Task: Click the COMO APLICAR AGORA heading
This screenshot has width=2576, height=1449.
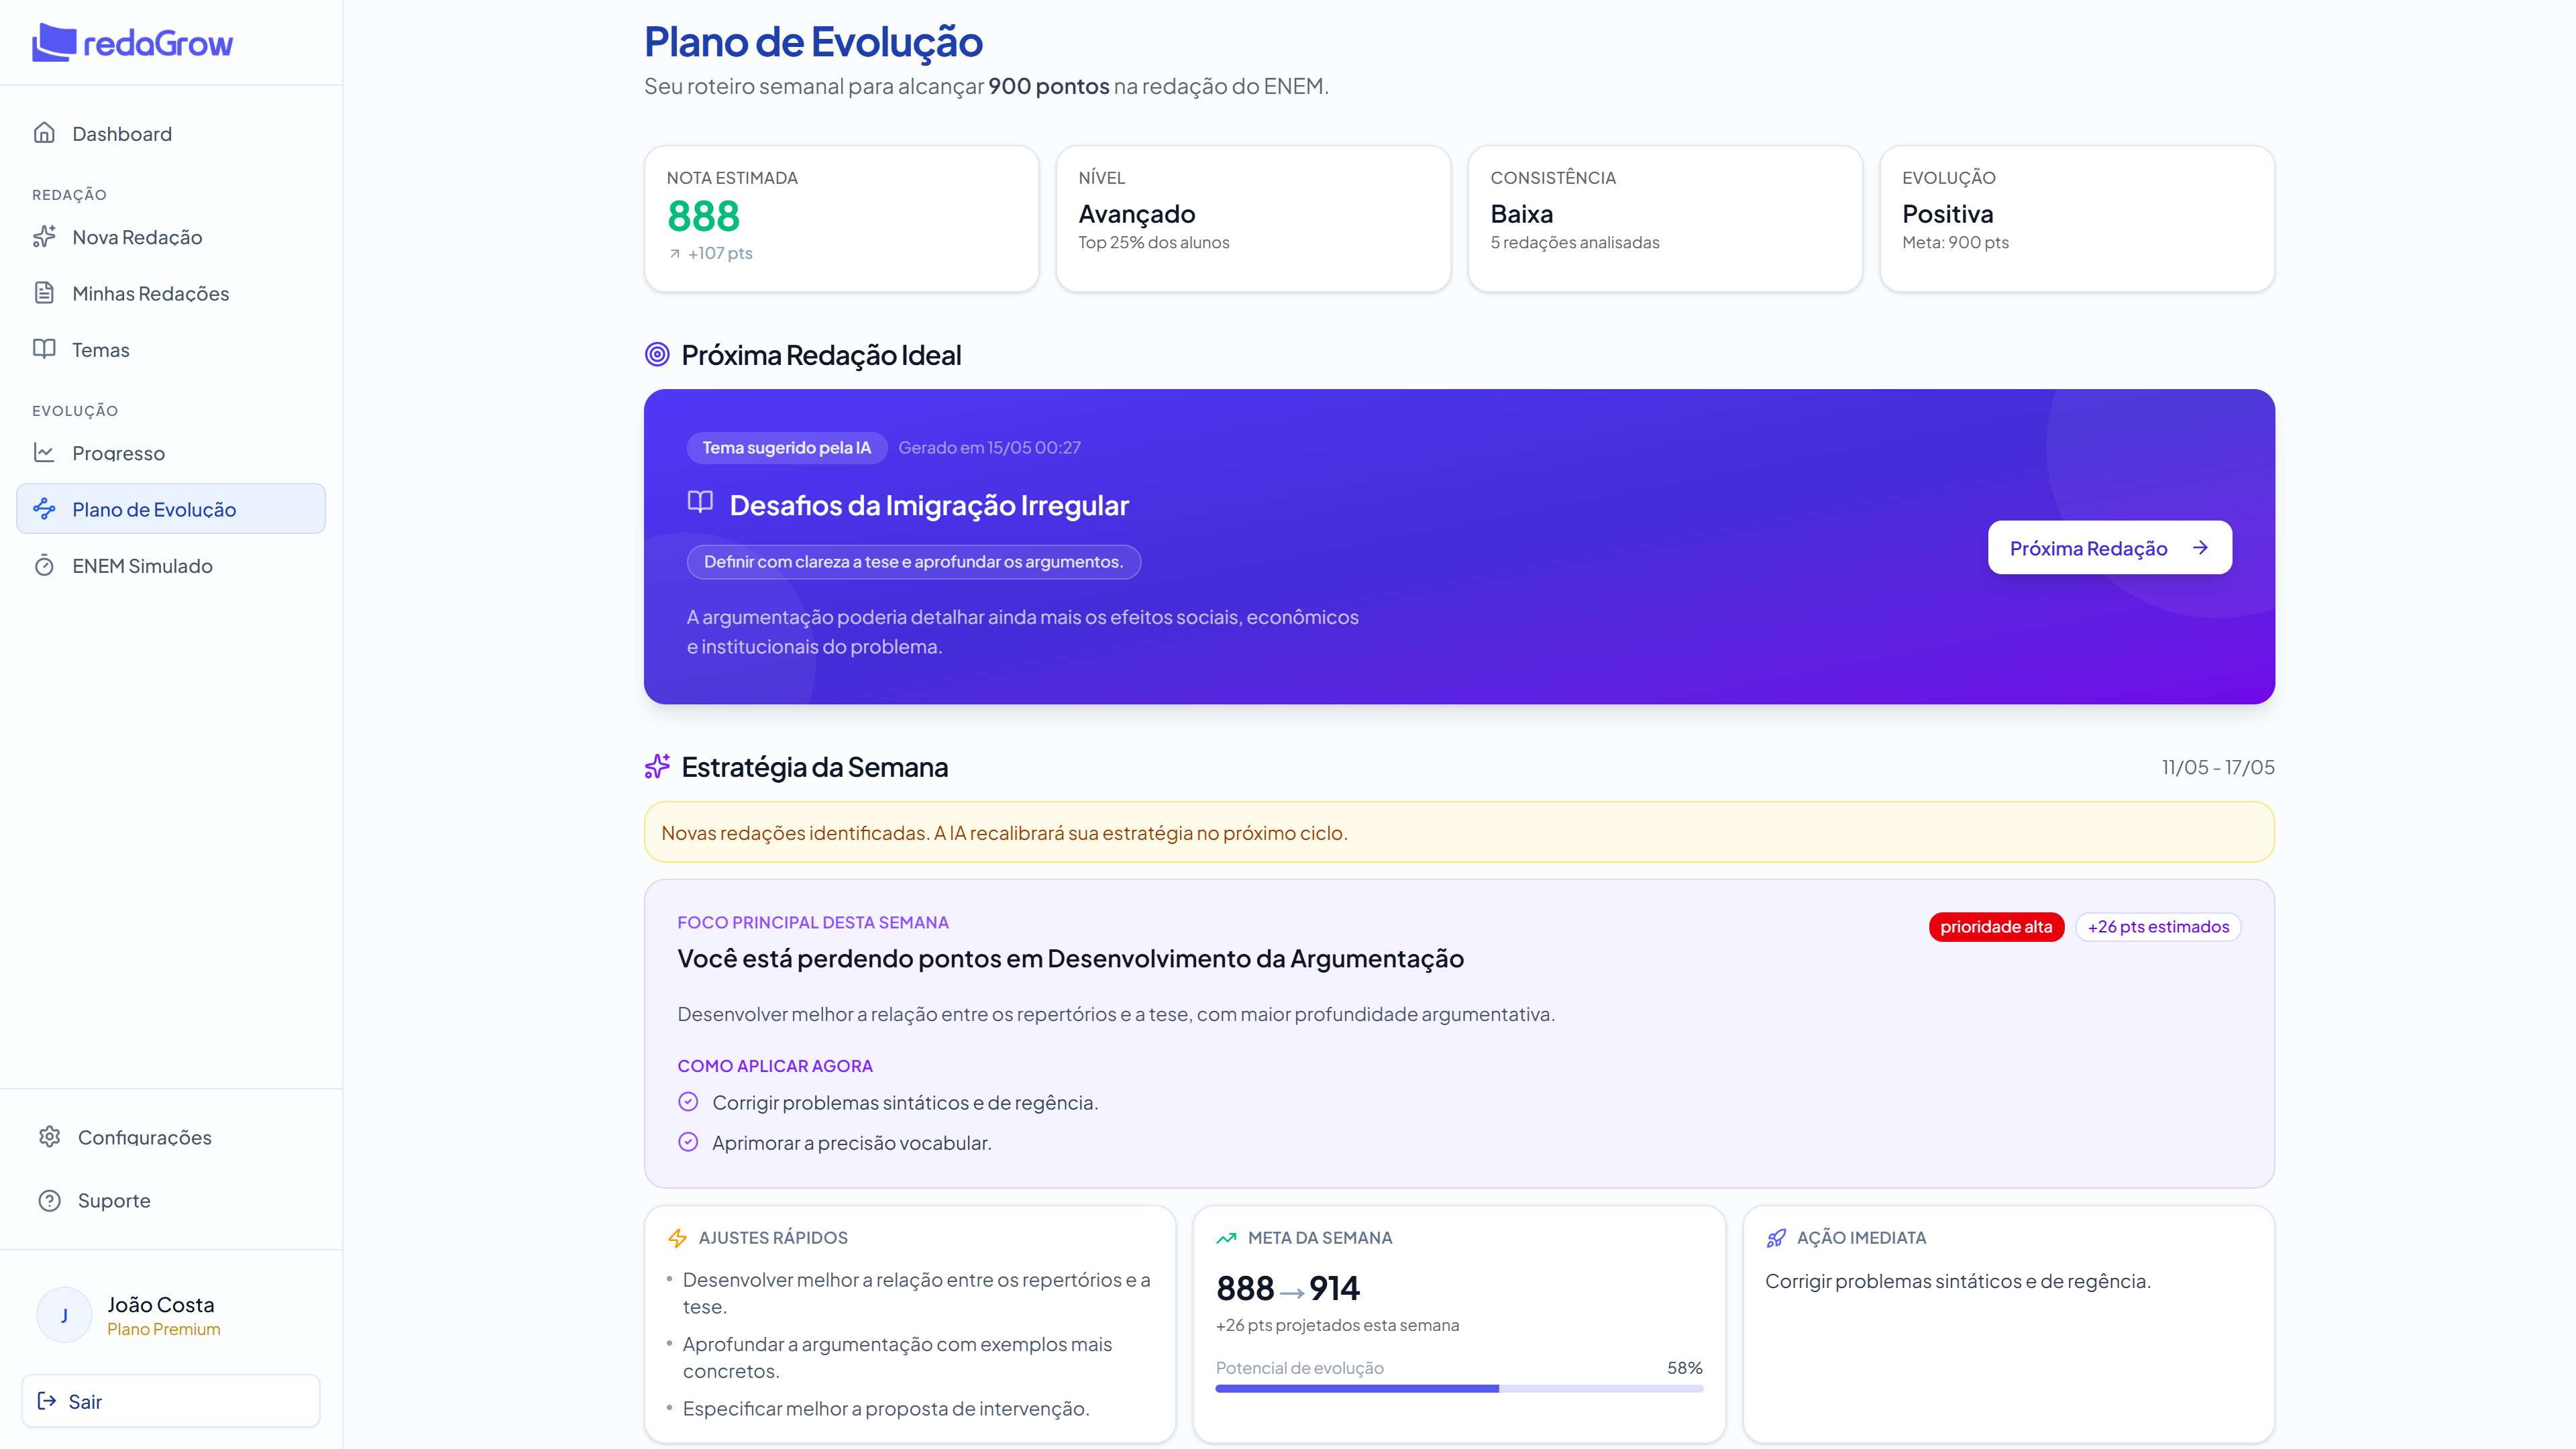Action: (x=775, y=1066)
